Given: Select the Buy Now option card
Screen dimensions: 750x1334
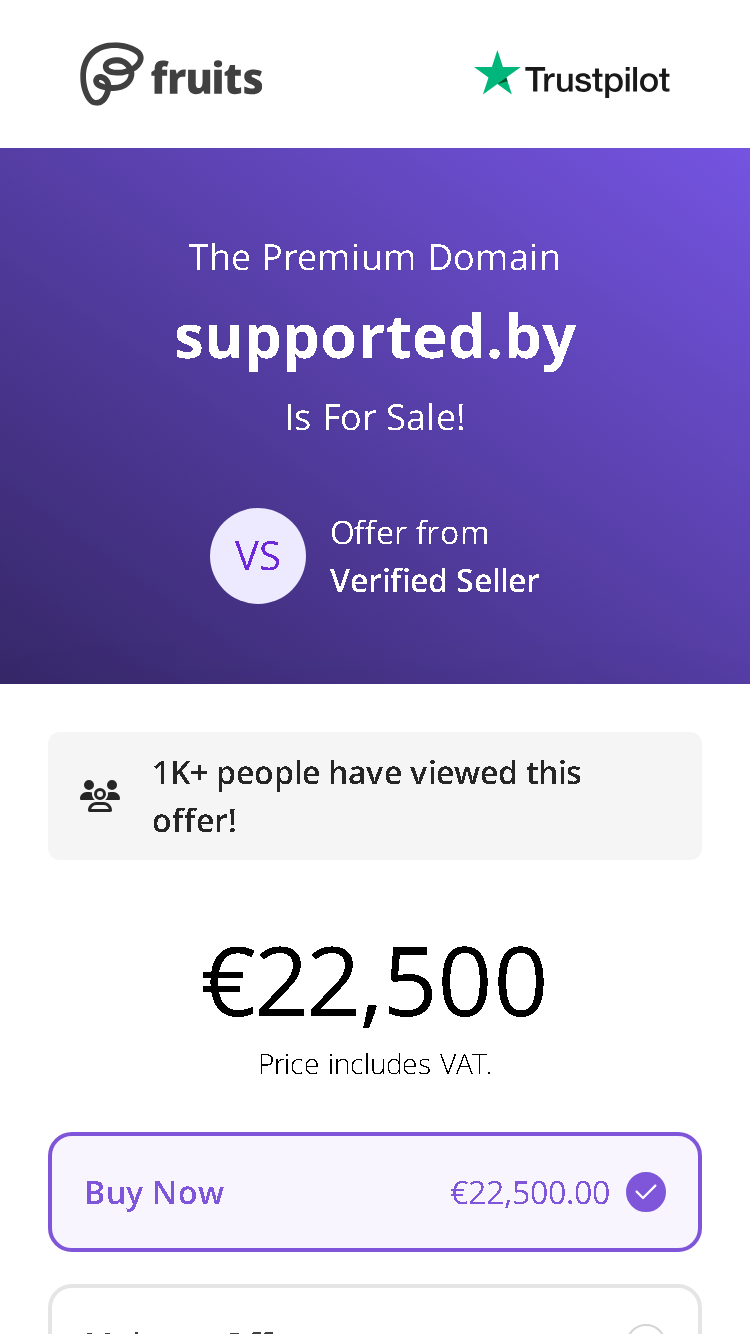Looking at the screenshot, I should tap(375, 1192).
